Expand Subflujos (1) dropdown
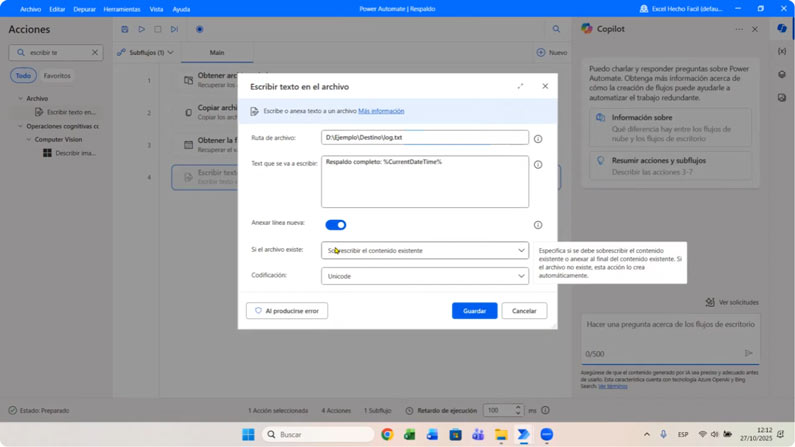This screenshot has width=795, height=447. click(x=146, y=52)
